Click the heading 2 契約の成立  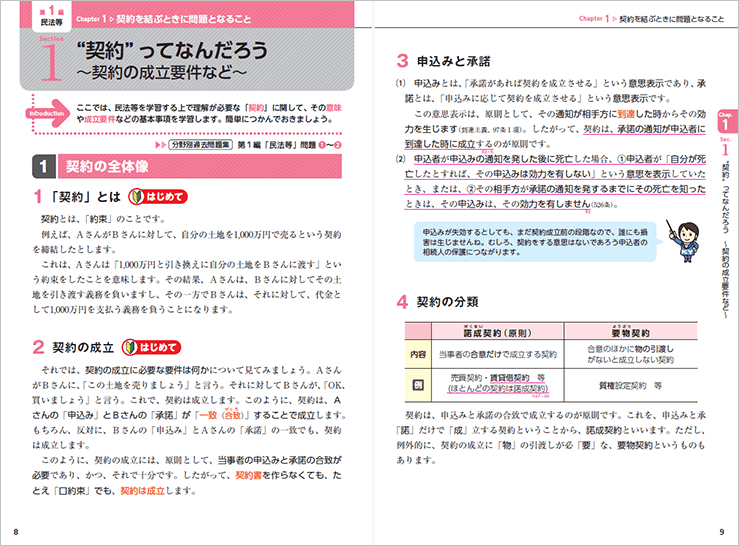pos(74,347)
